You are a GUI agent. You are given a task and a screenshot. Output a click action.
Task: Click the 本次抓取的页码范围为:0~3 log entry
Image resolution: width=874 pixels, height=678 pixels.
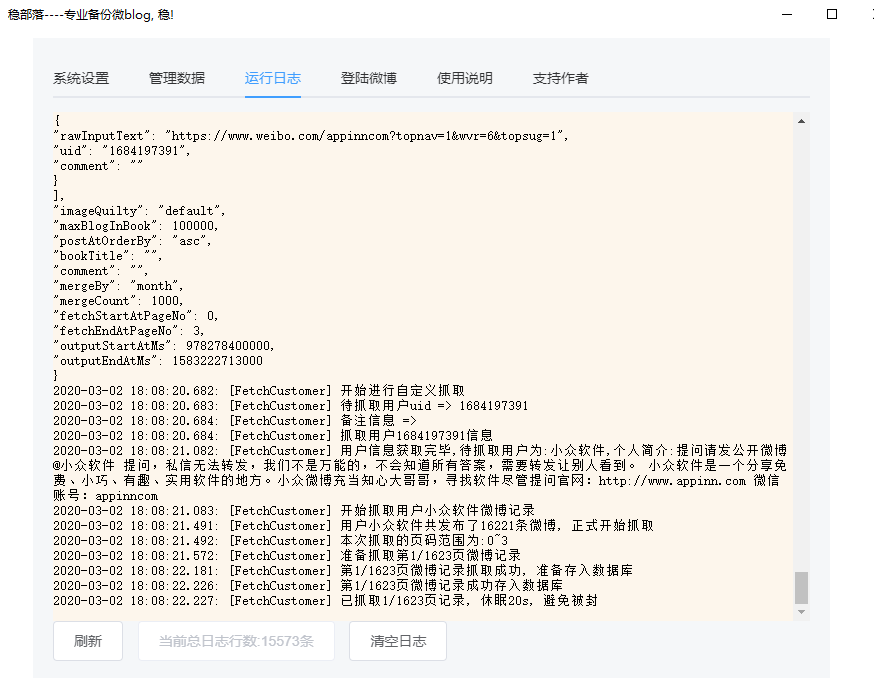281,541
